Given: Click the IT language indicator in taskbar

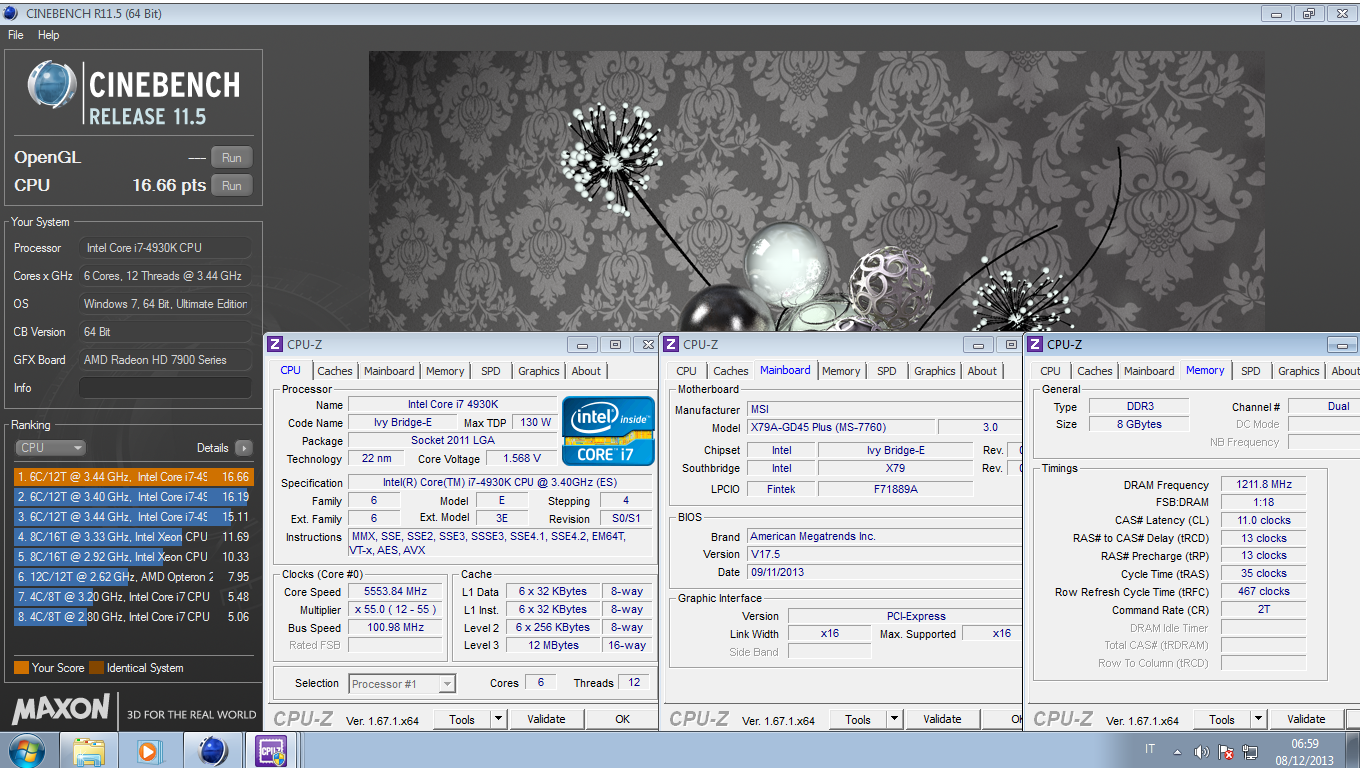Looking at the screenshot, I should 1150,750.
